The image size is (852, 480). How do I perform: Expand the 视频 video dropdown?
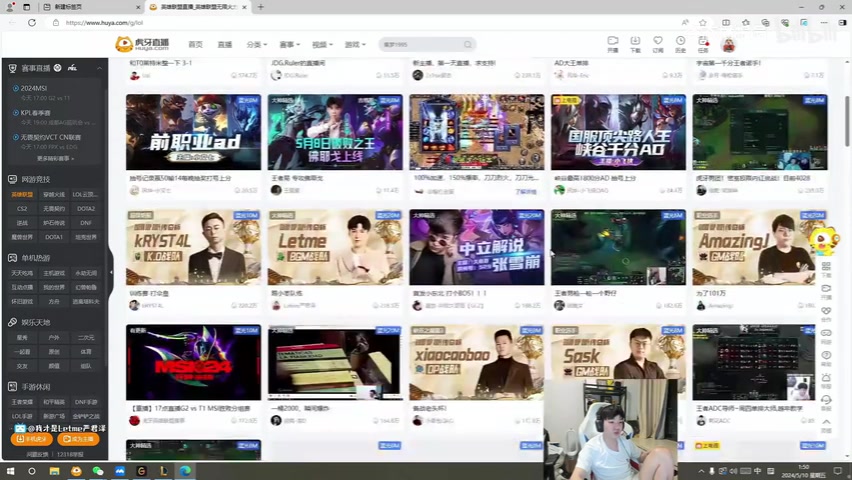pyautogui.click(x=322, y=45)
